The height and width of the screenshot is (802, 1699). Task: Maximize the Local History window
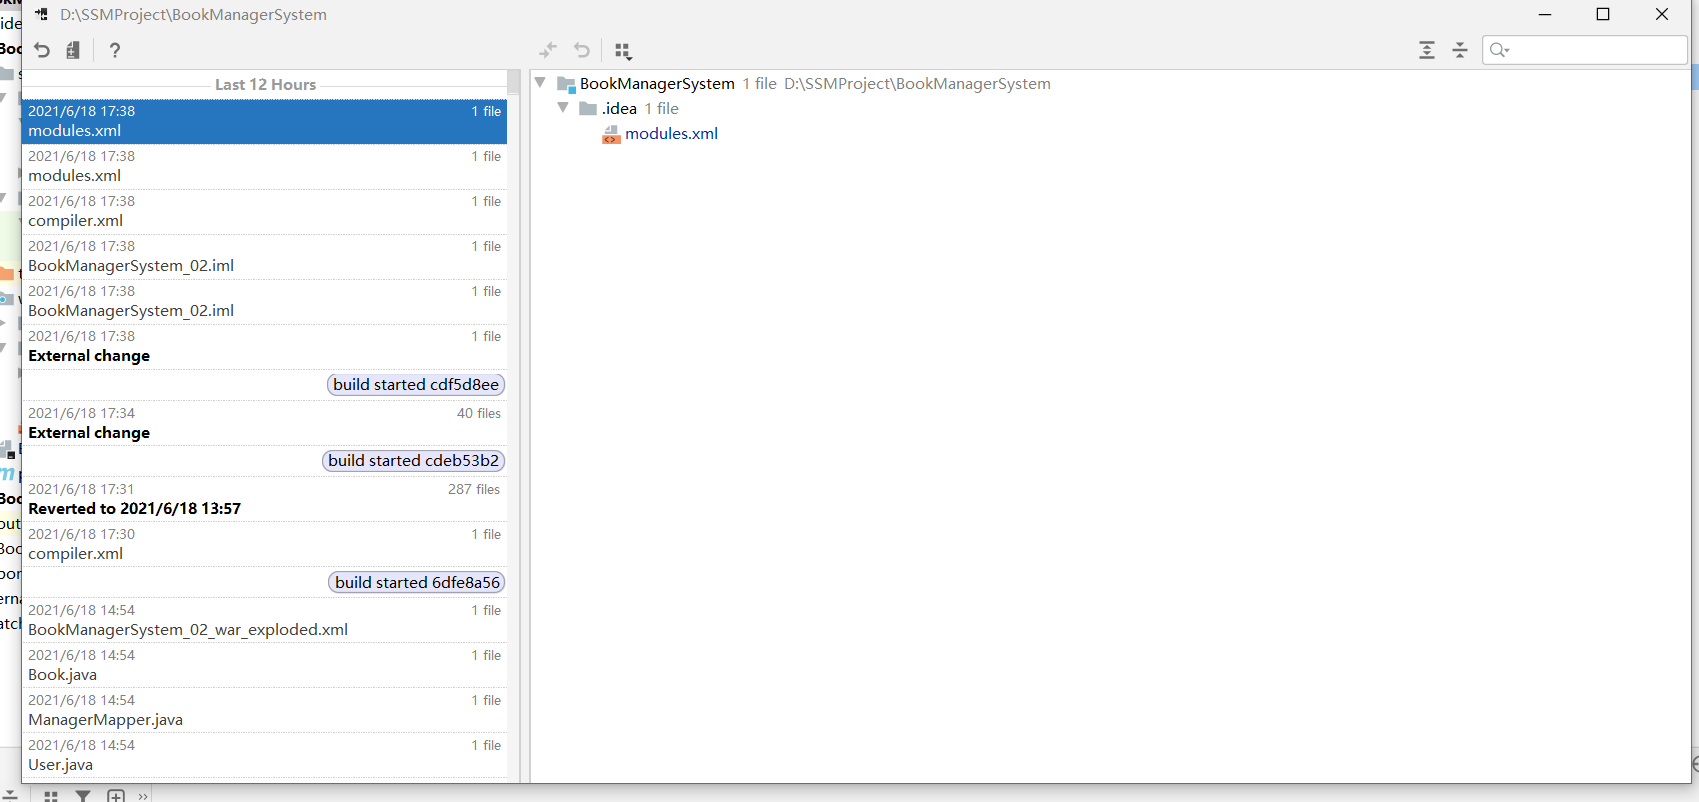pos(1603,14)
